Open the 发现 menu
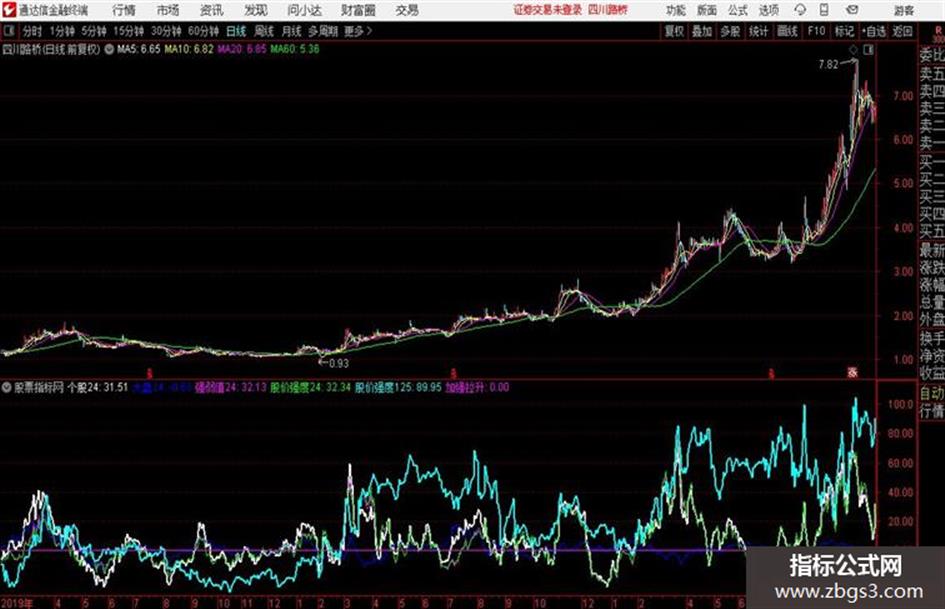Viewport: 945px width, 609px height. click(256, 10)
